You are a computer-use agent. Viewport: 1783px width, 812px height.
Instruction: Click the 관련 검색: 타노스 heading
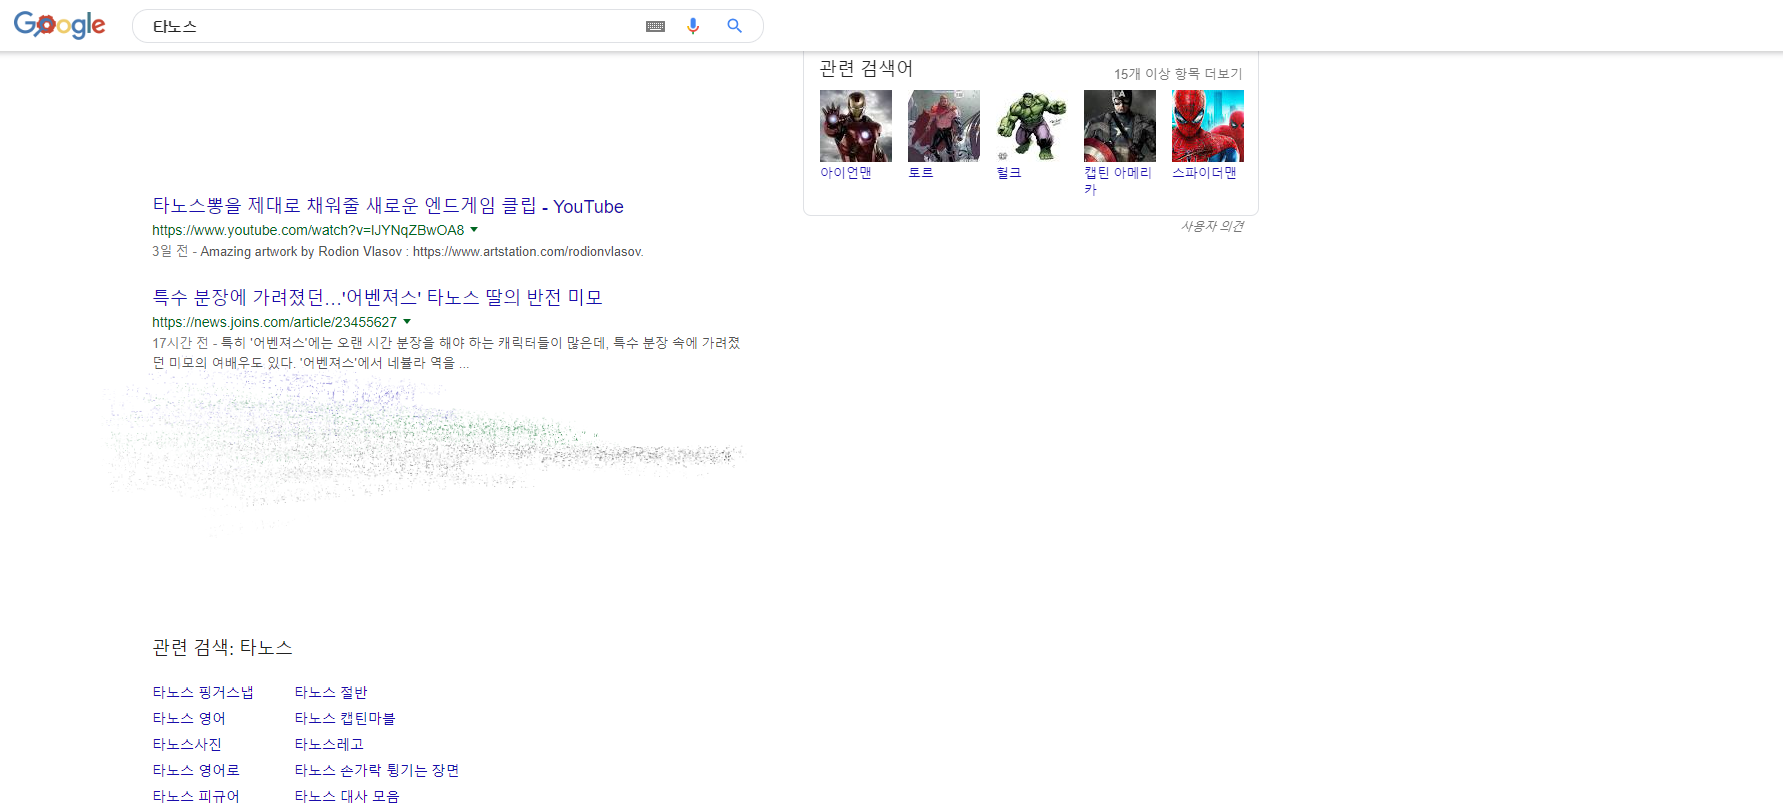222,647
